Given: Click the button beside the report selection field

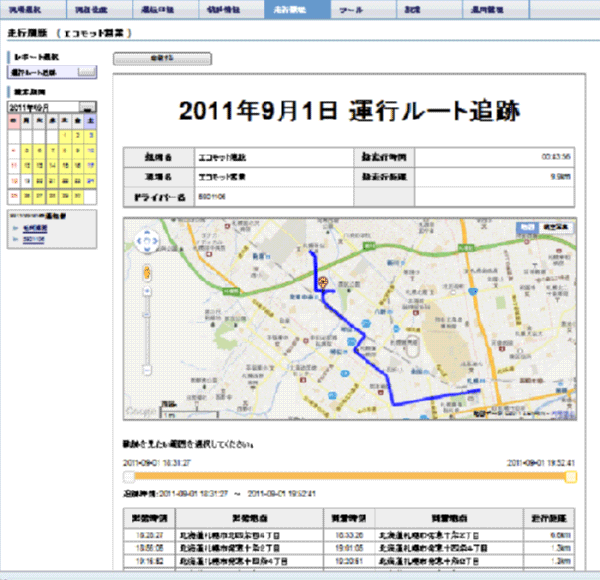Looking at the screenshot, I should tap(87, 73).
